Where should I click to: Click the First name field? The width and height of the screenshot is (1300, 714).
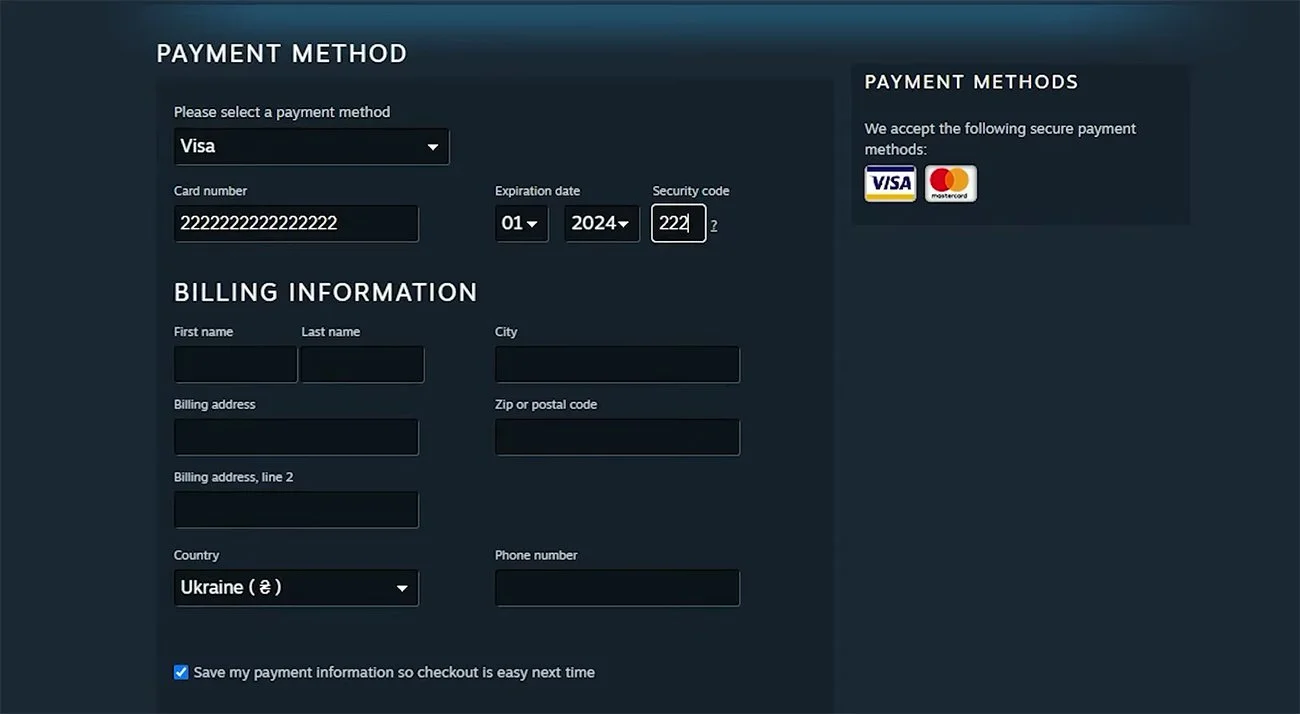pyautogui.click(x=235, y=364)
